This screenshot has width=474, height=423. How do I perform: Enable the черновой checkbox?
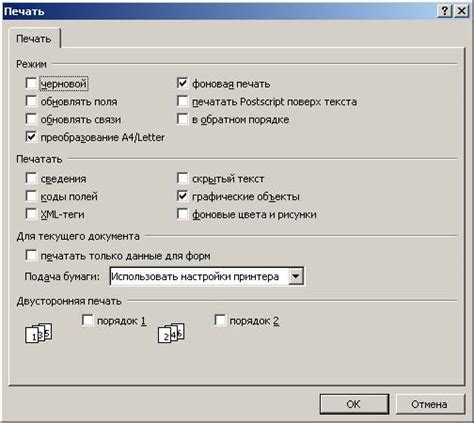tap(31, 83)
